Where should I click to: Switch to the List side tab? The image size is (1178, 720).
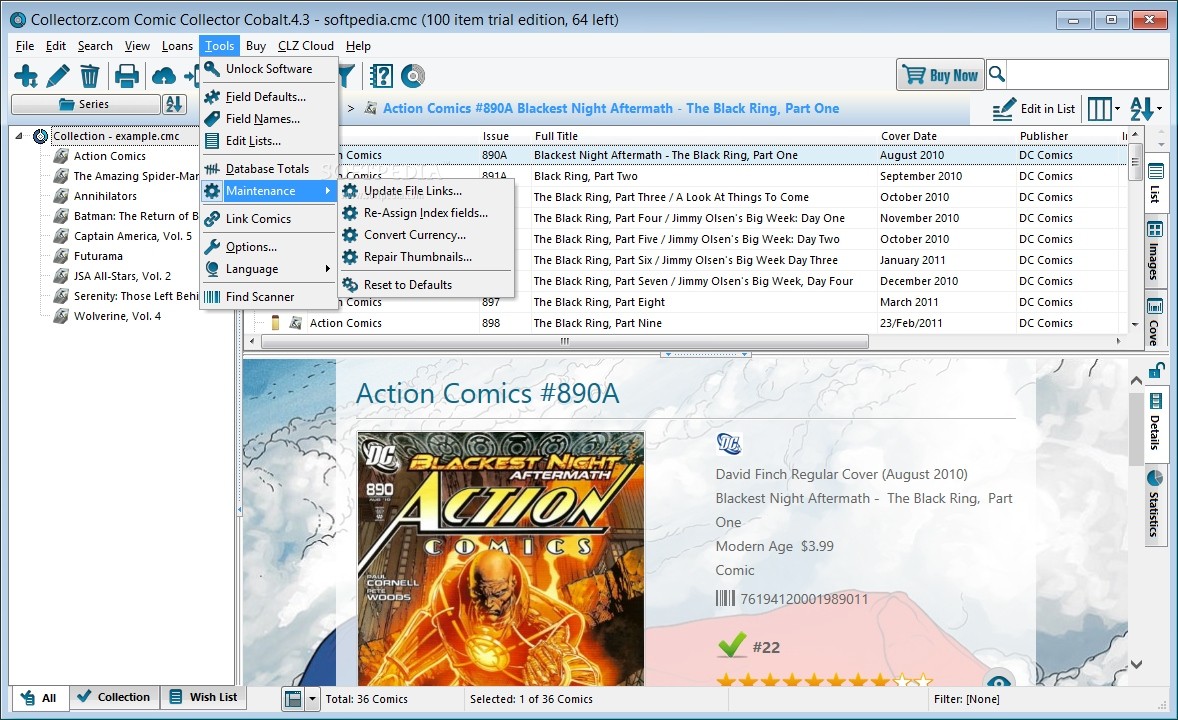(1155, 182)
